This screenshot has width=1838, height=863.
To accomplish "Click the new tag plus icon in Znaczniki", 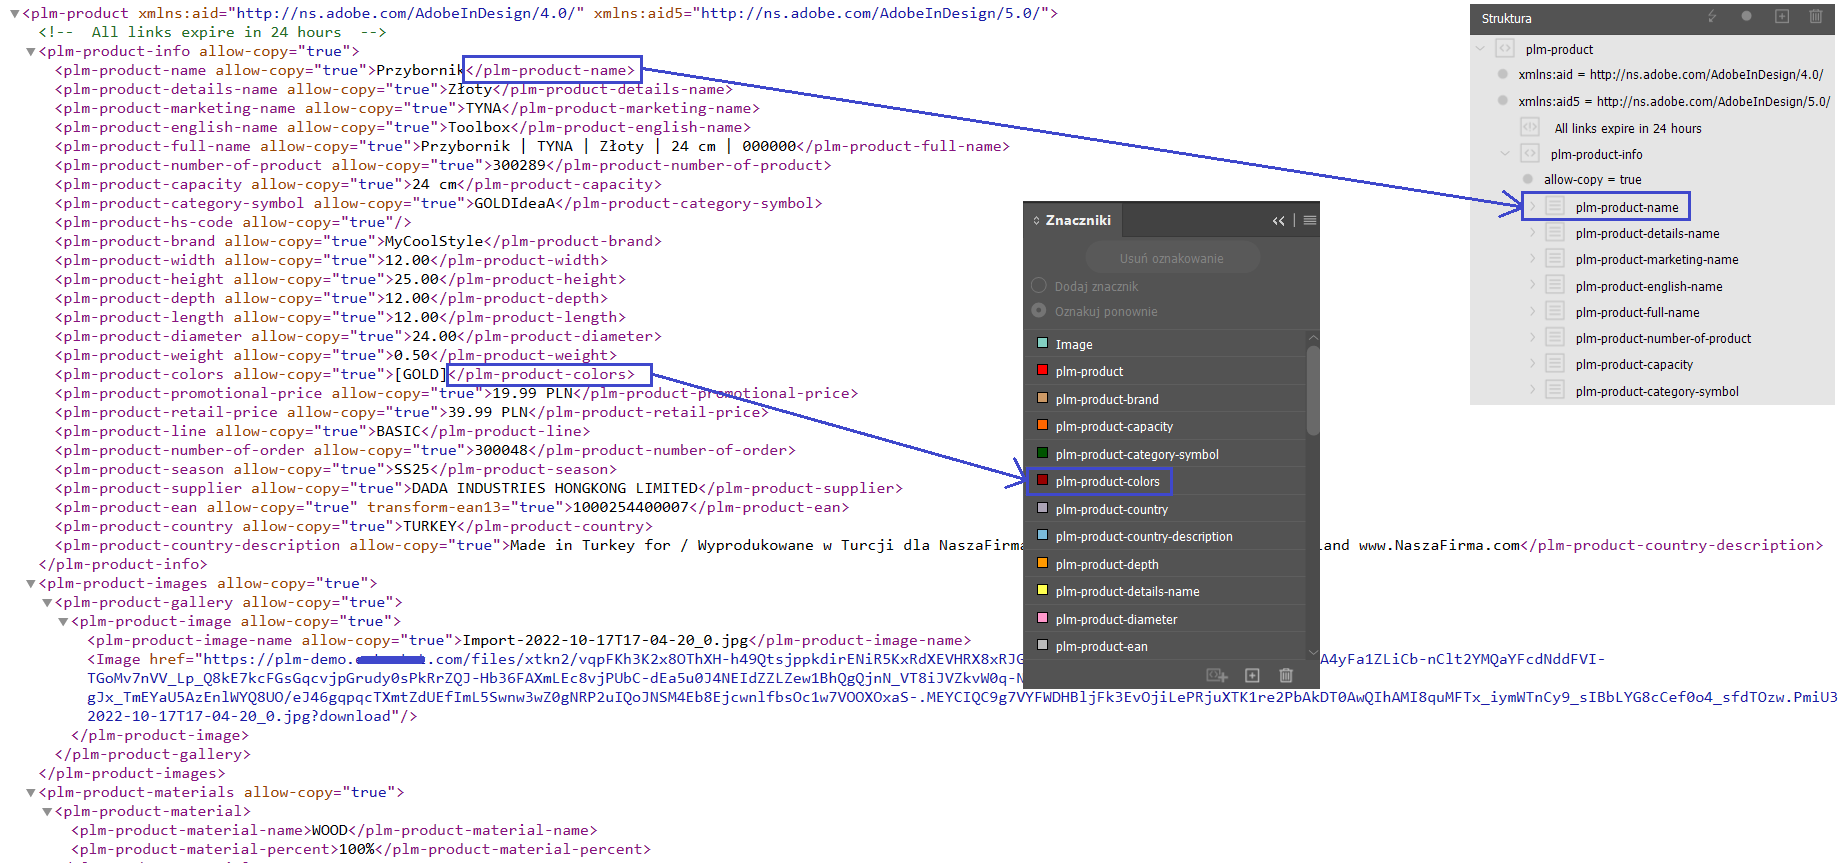I will [1252, 675].
